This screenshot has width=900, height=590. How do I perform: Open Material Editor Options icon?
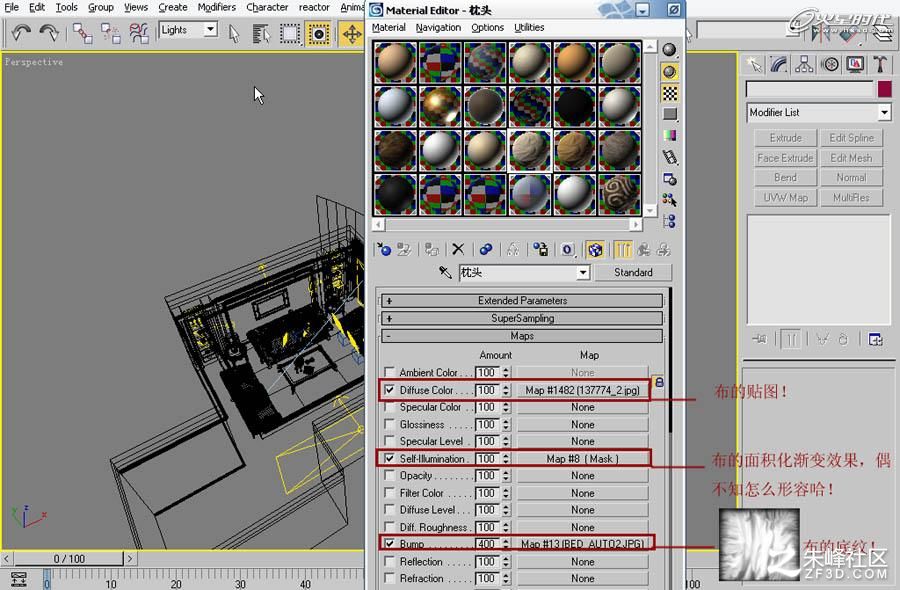(x=669, y=178)
